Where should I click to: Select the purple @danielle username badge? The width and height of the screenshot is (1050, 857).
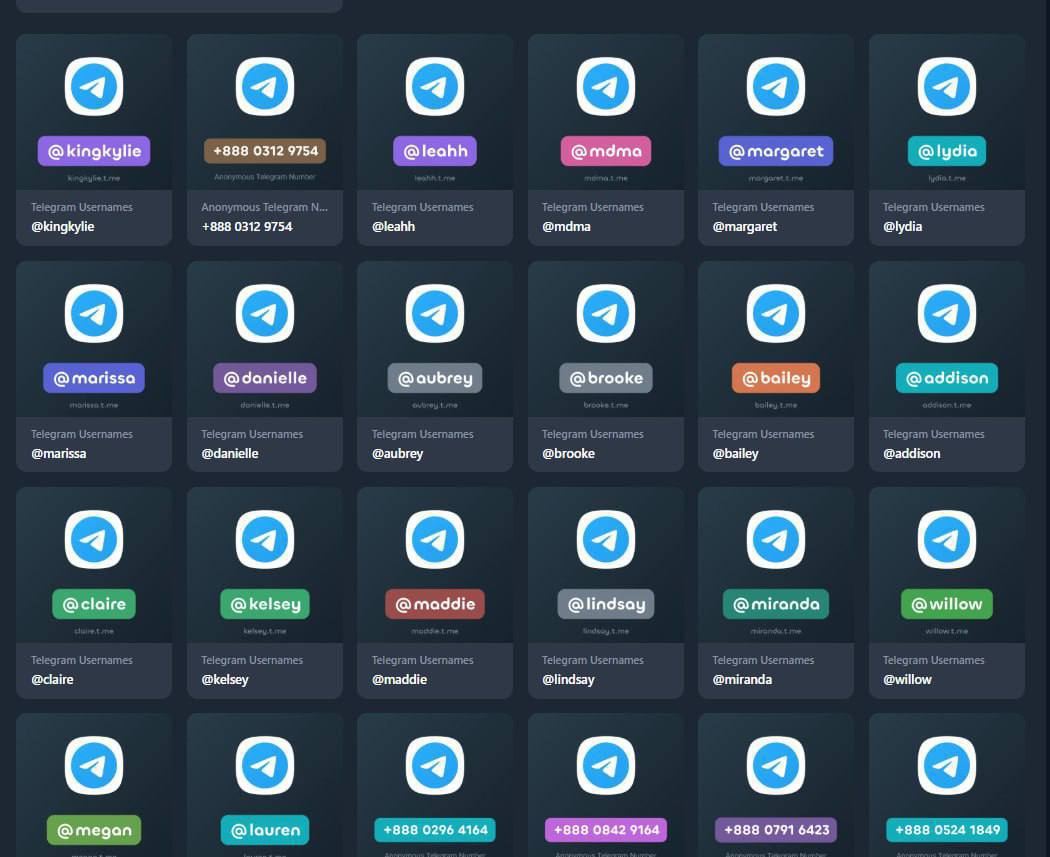(265, 378)
